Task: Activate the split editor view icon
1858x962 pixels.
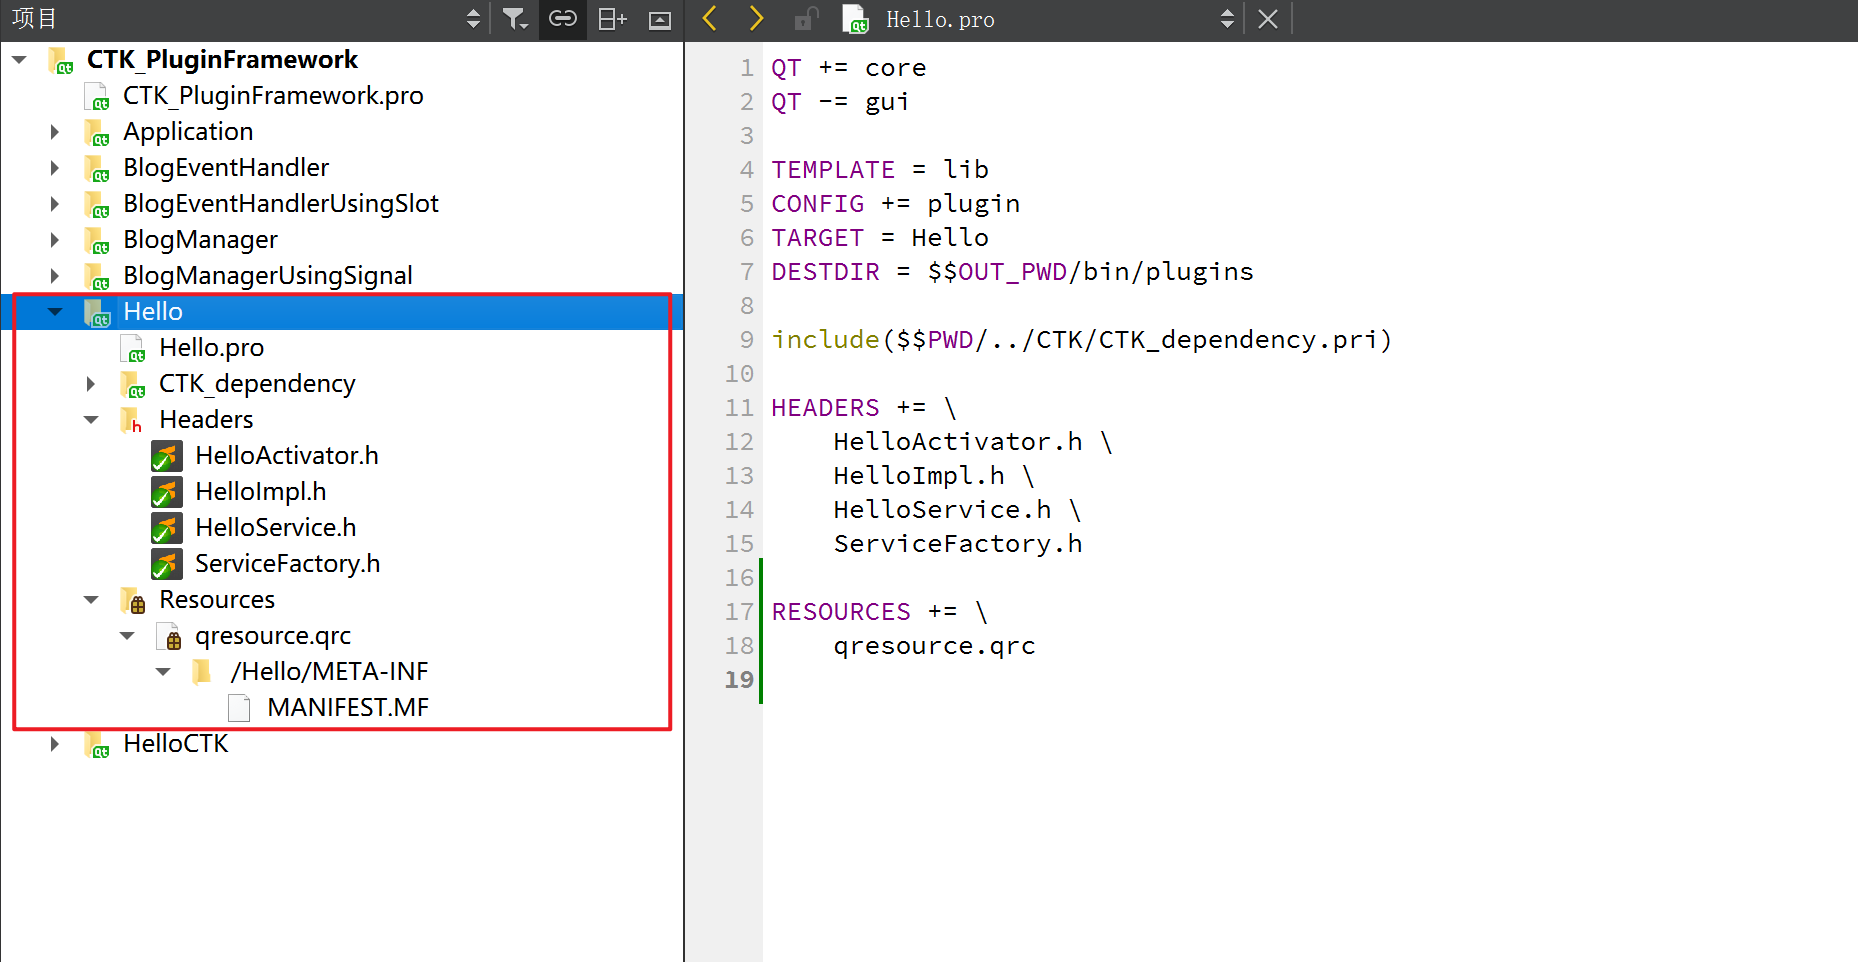Action: pos(611,19)
